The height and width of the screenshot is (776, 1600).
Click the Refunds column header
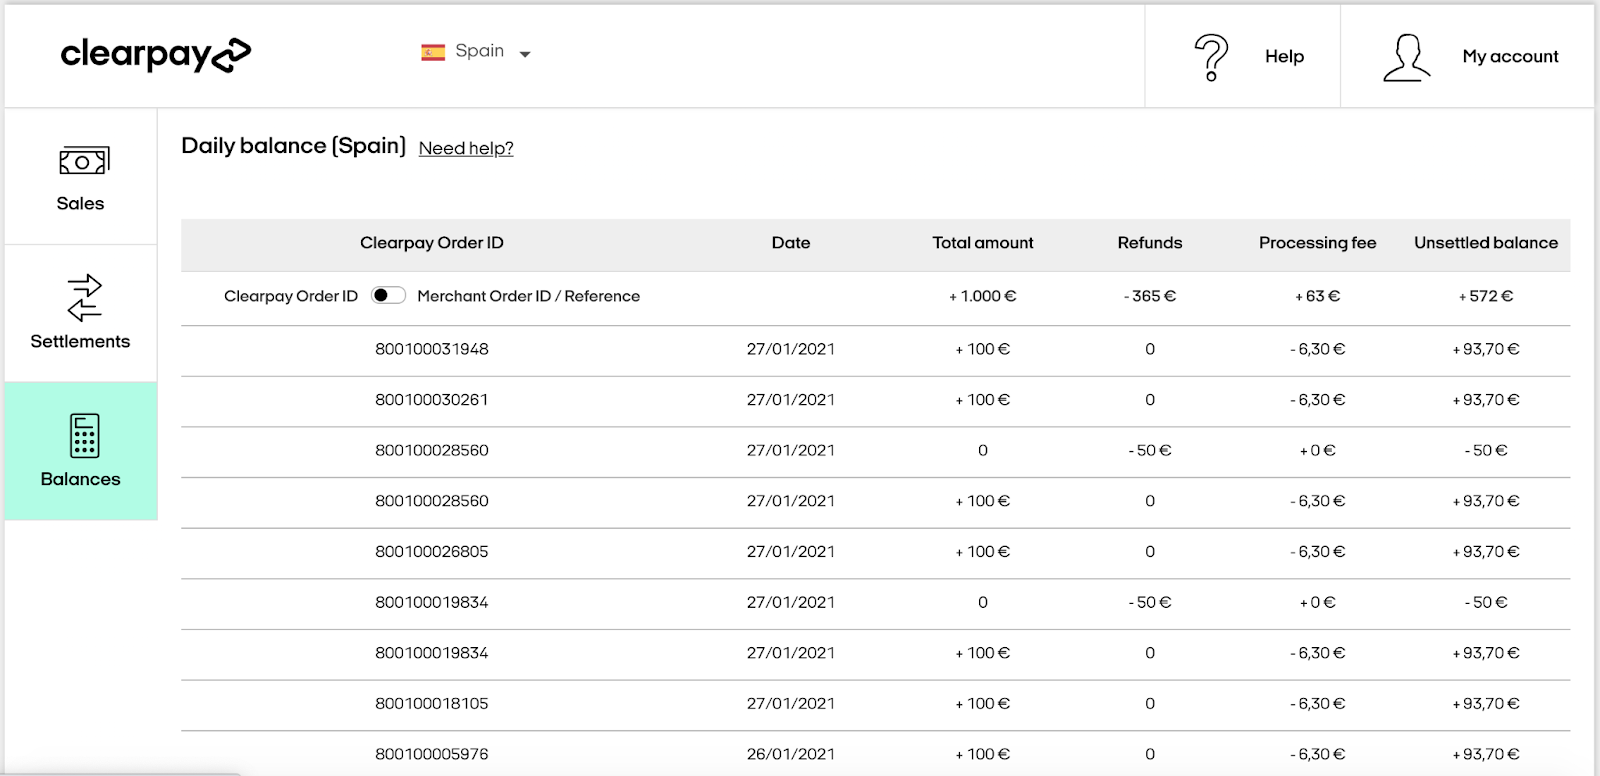click(1150, 243)
